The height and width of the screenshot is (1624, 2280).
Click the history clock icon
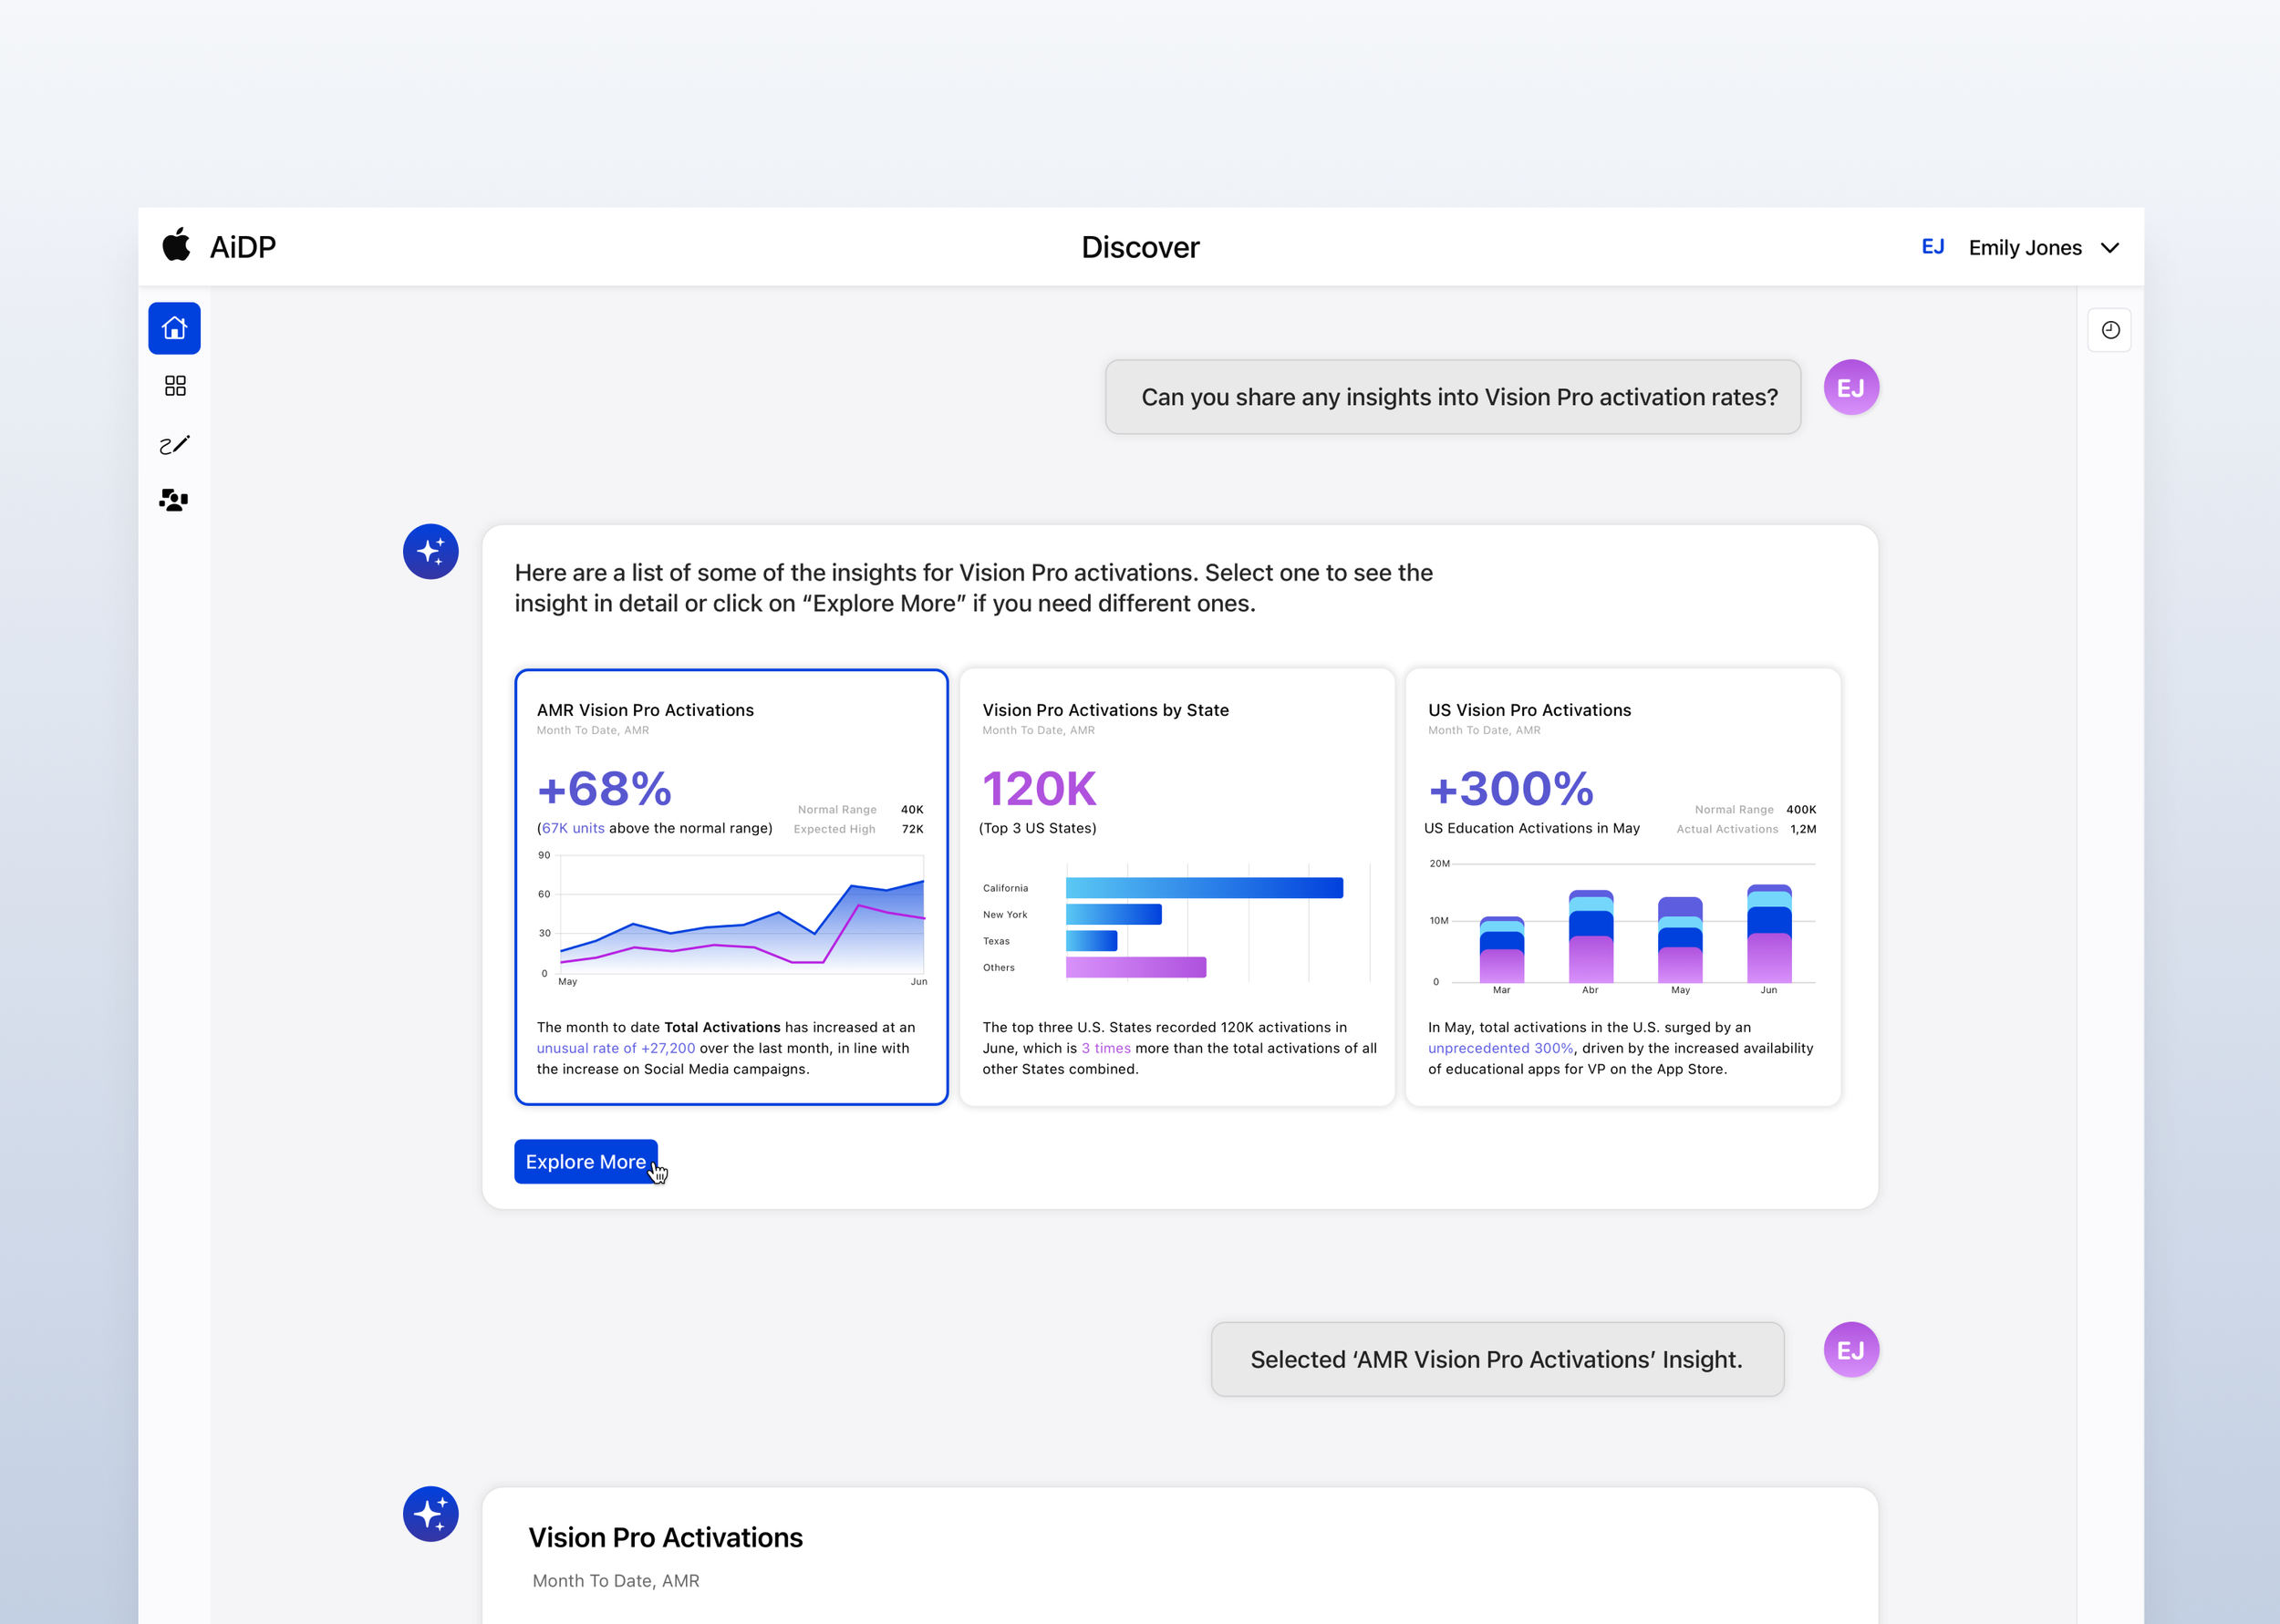tap(2110, 330)
